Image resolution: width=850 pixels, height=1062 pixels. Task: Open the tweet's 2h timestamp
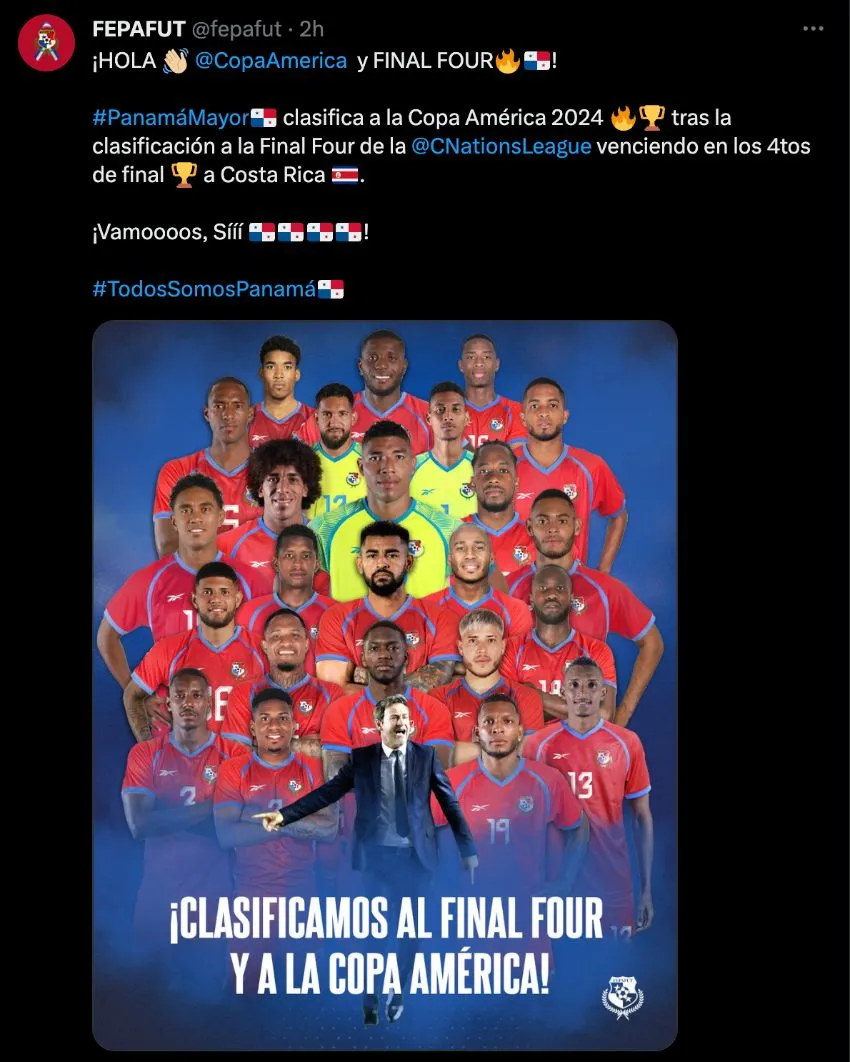(312, 29)
